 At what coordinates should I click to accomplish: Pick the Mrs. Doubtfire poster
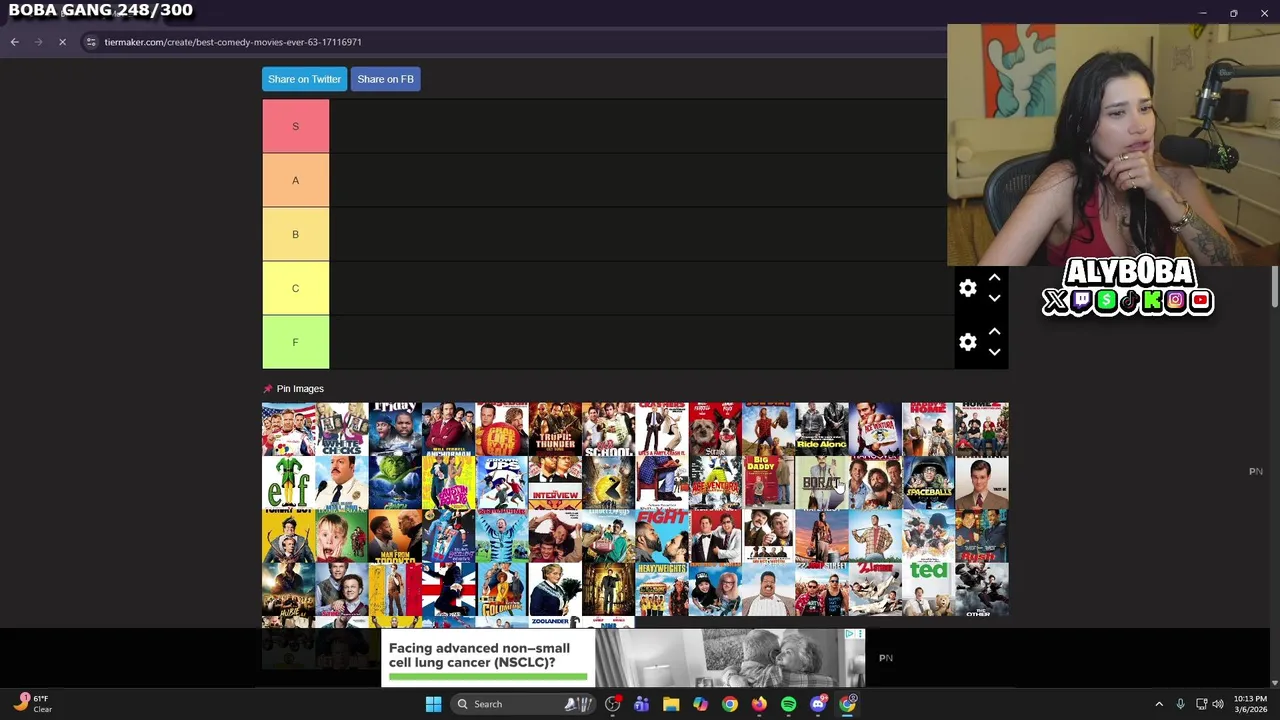[x=555, y=589]
